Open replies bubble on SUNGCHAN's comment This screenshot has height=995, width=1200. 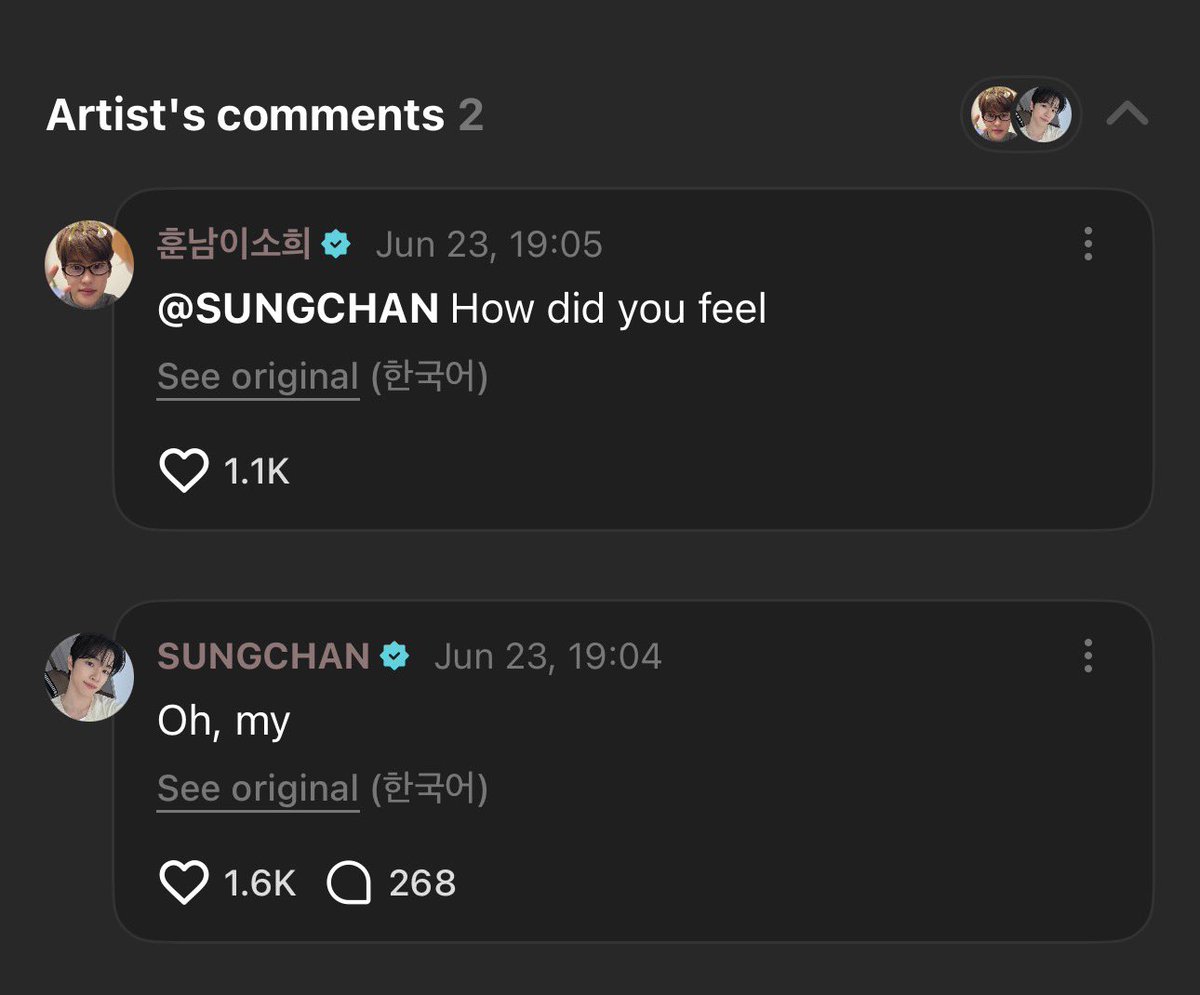point(349,883)
